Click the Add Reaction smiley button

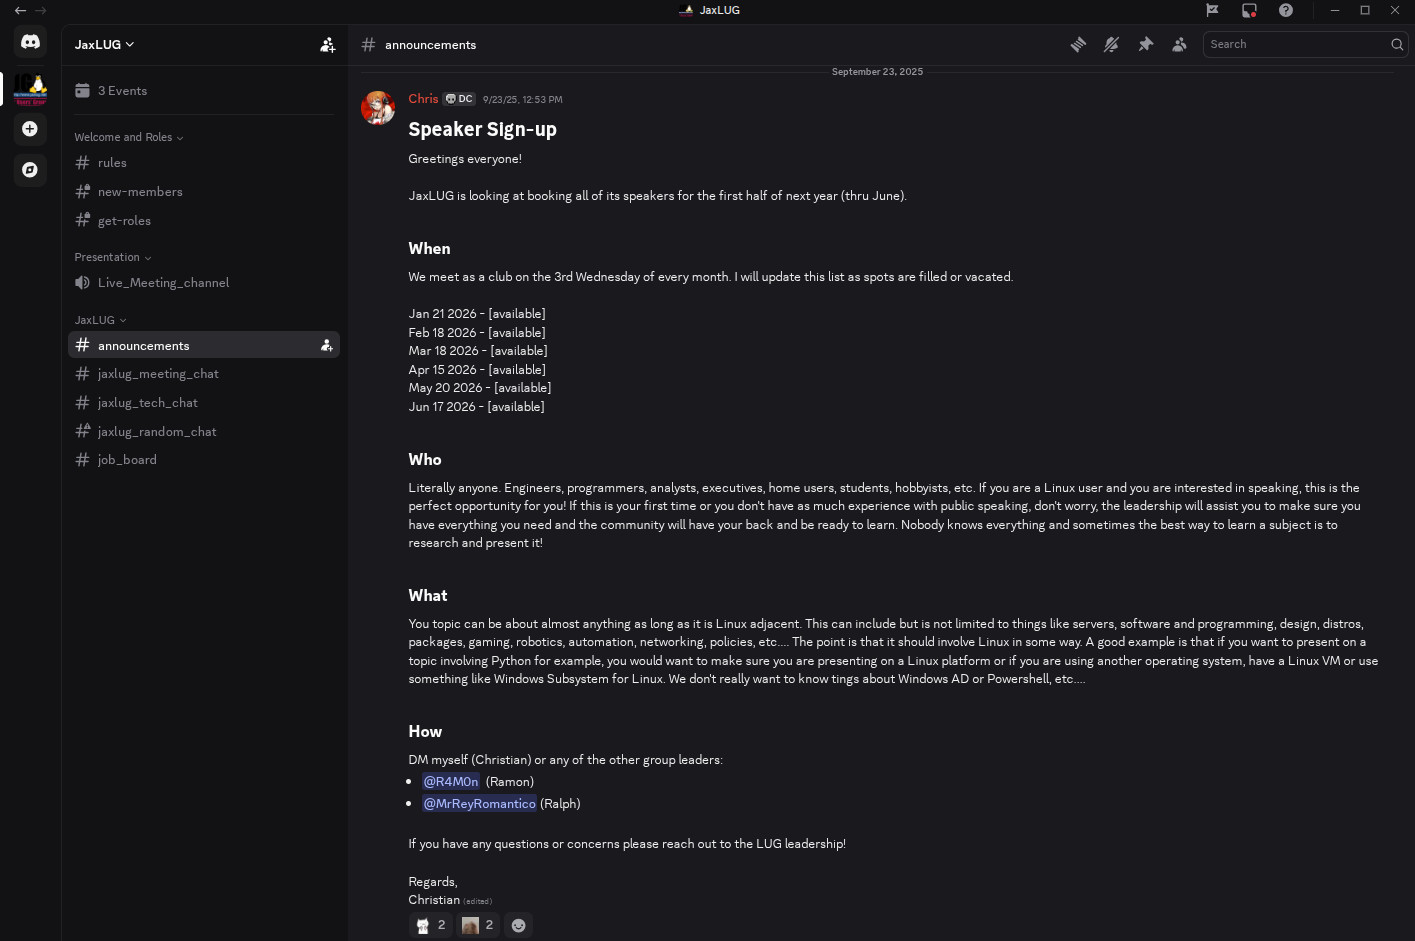[x=518, y=925]
